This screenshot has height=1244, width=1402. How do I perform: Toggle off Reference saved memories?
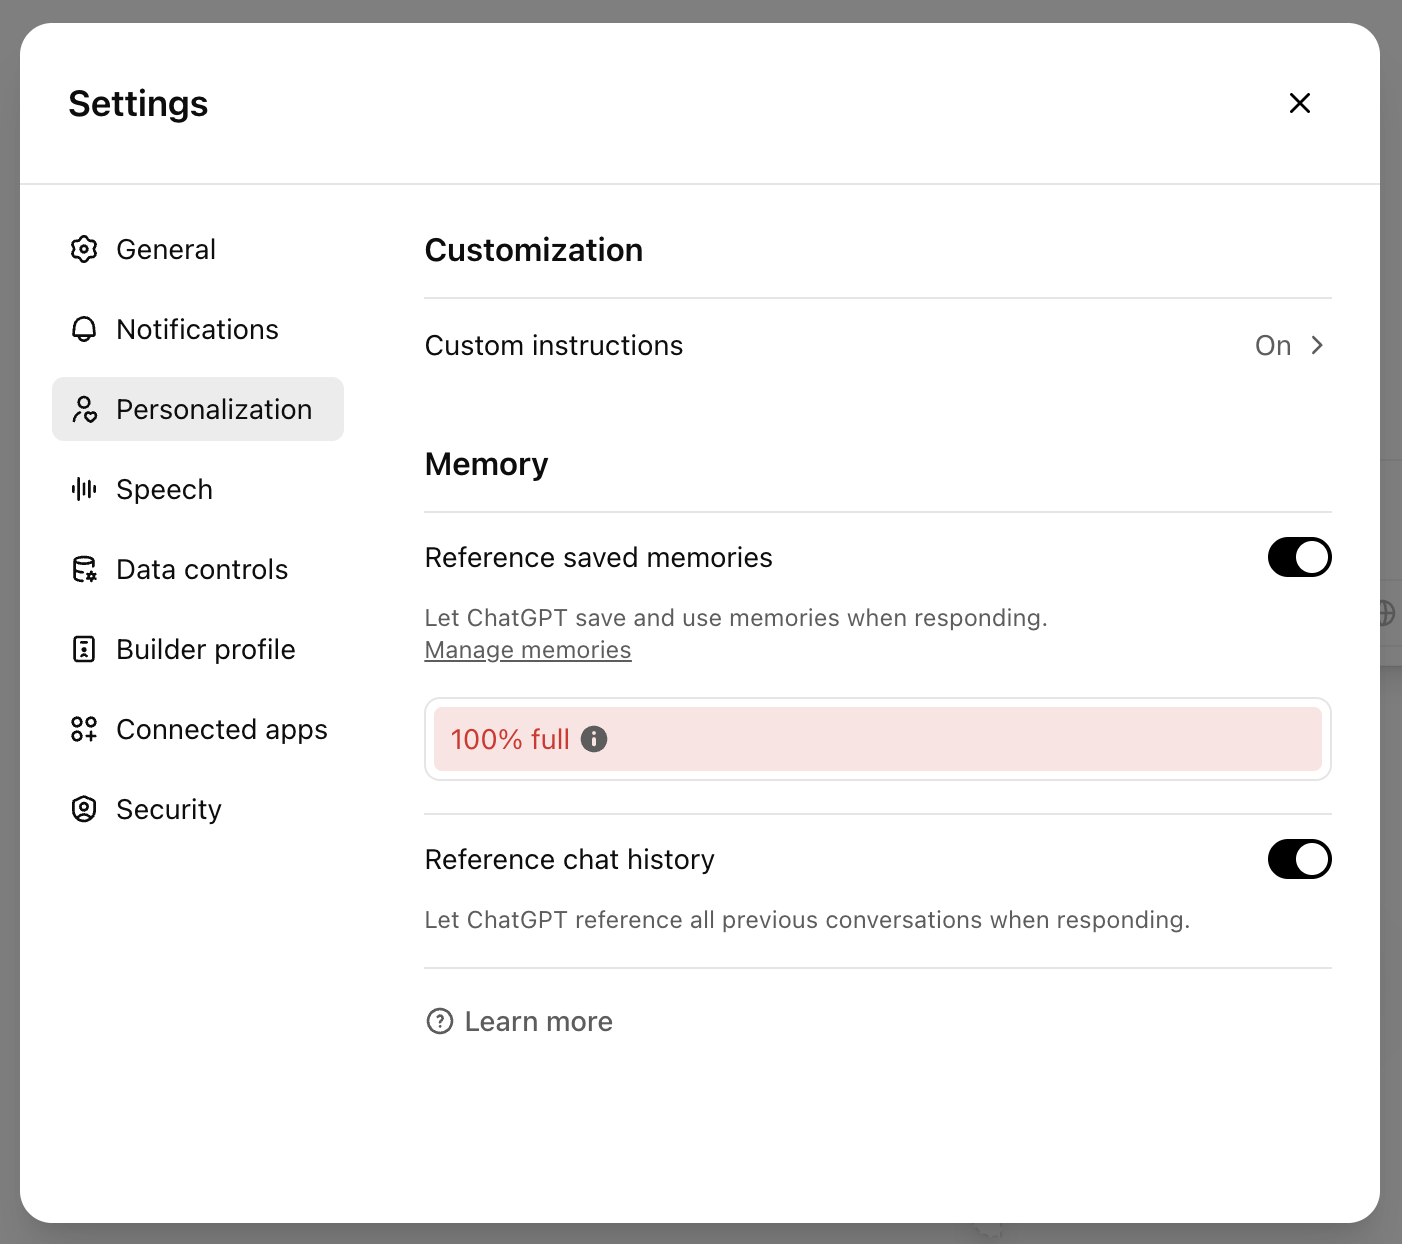1300,557
